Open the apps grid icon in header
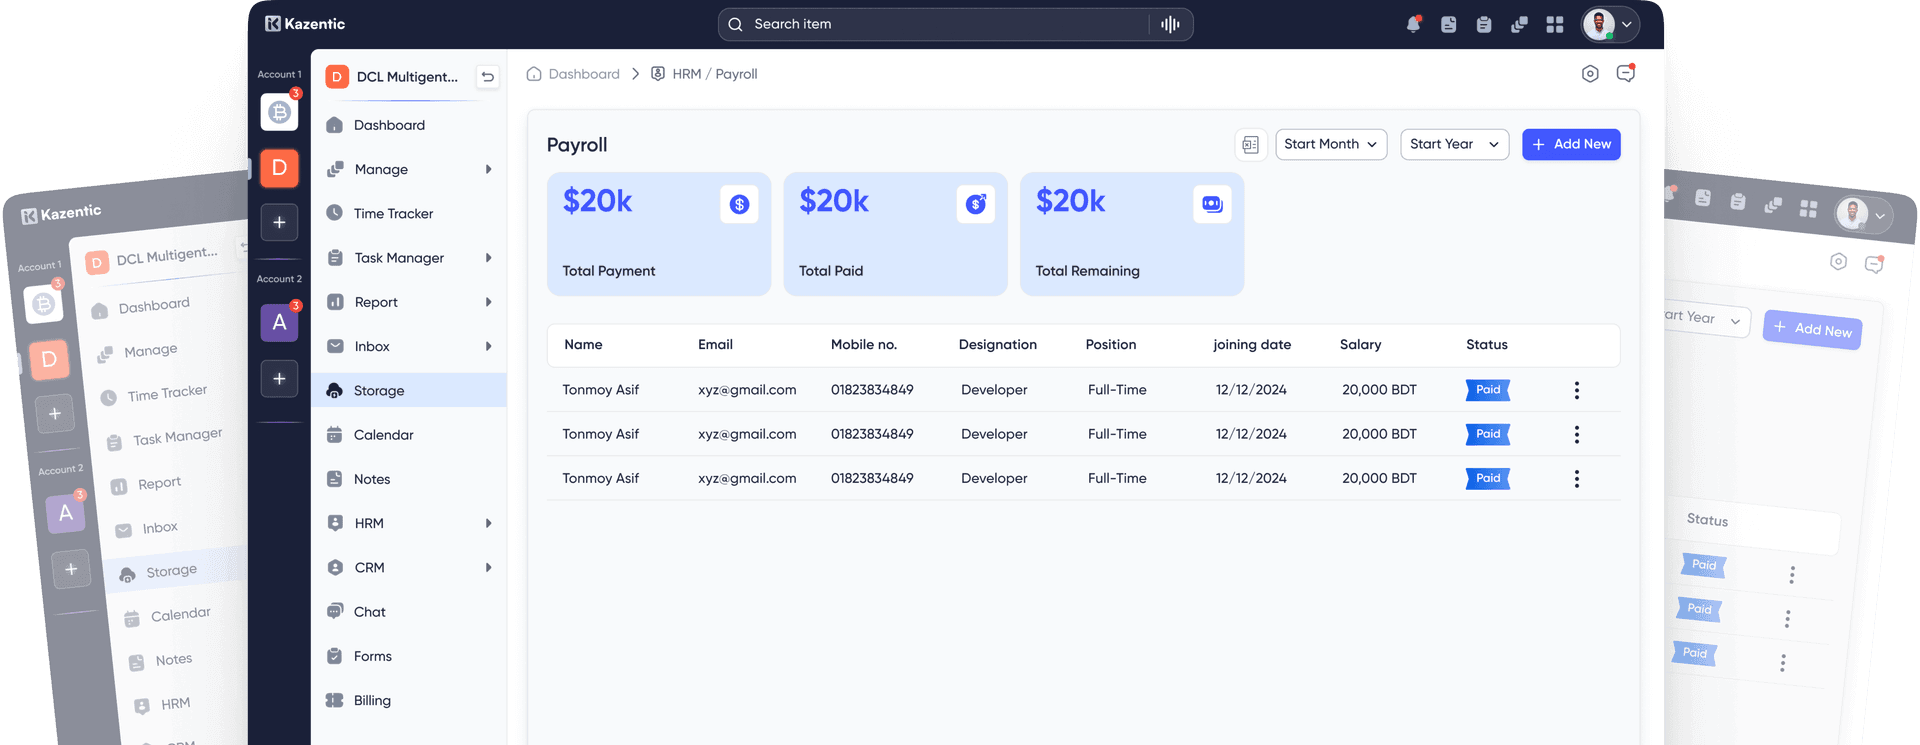 point(1554,24)
